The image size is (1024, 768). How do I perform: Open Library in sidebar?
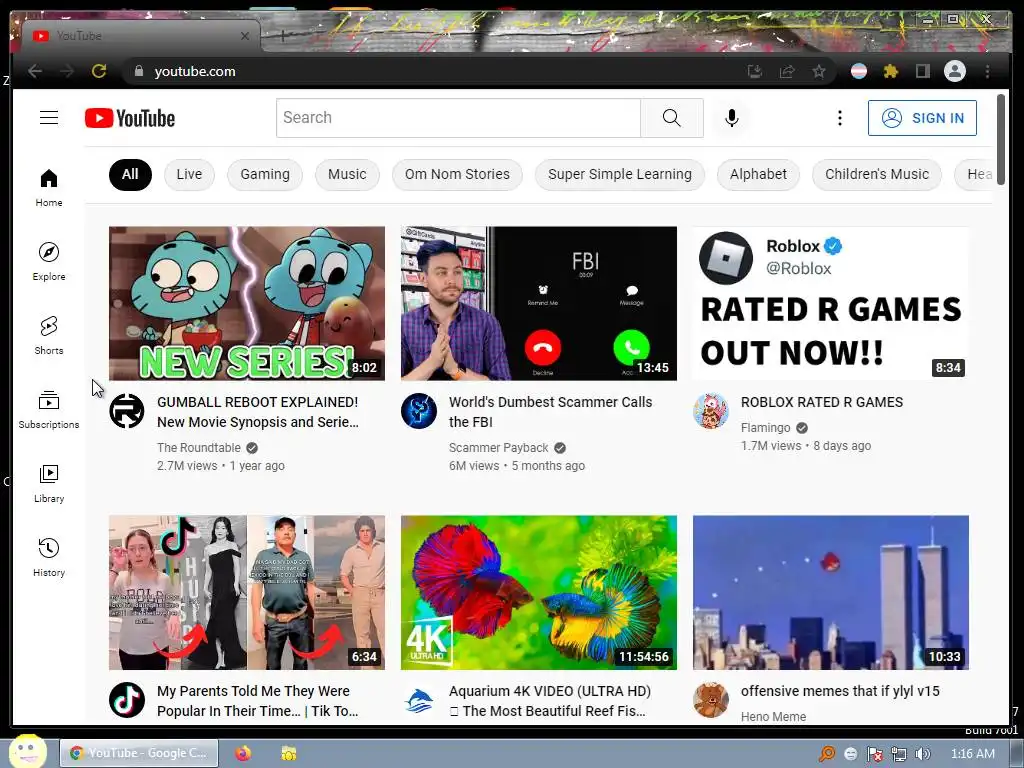tap(49, 483)
